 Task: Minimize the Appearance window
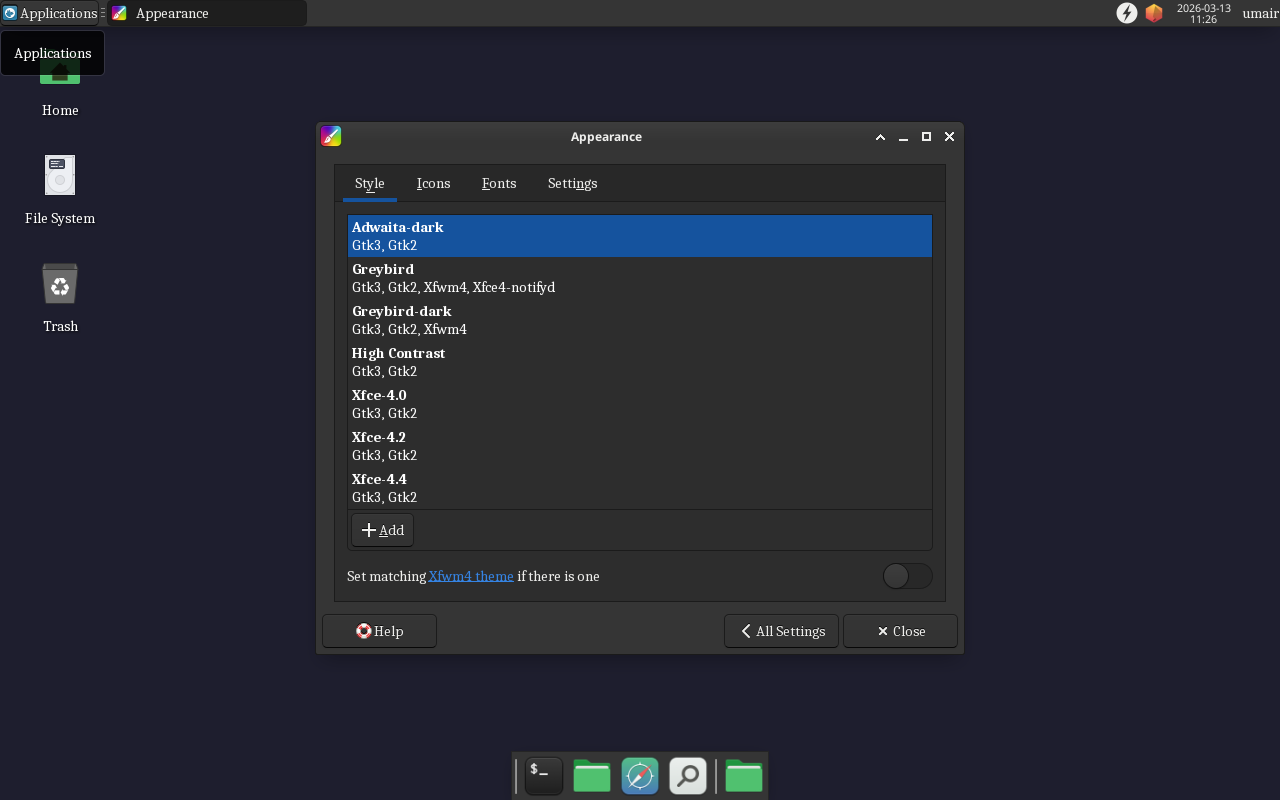pos(903,137)
